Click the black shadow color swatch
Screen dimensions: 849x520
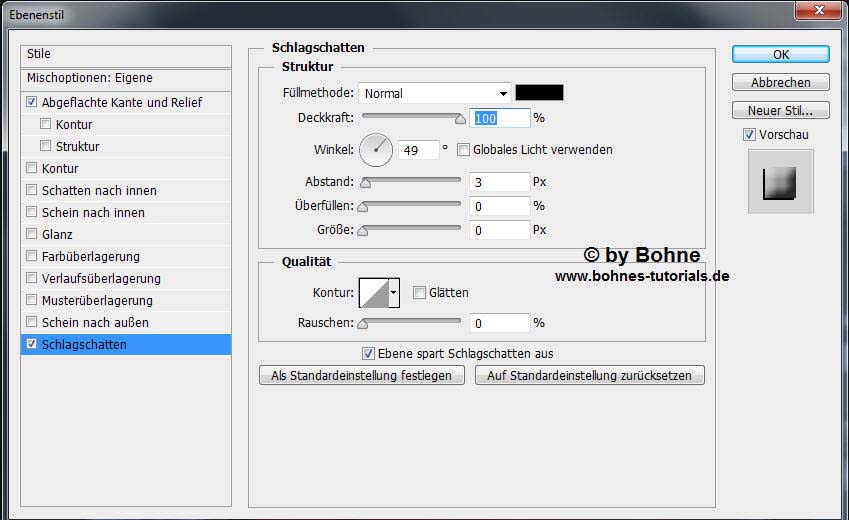pyautogui.click(x=539, y=93)
